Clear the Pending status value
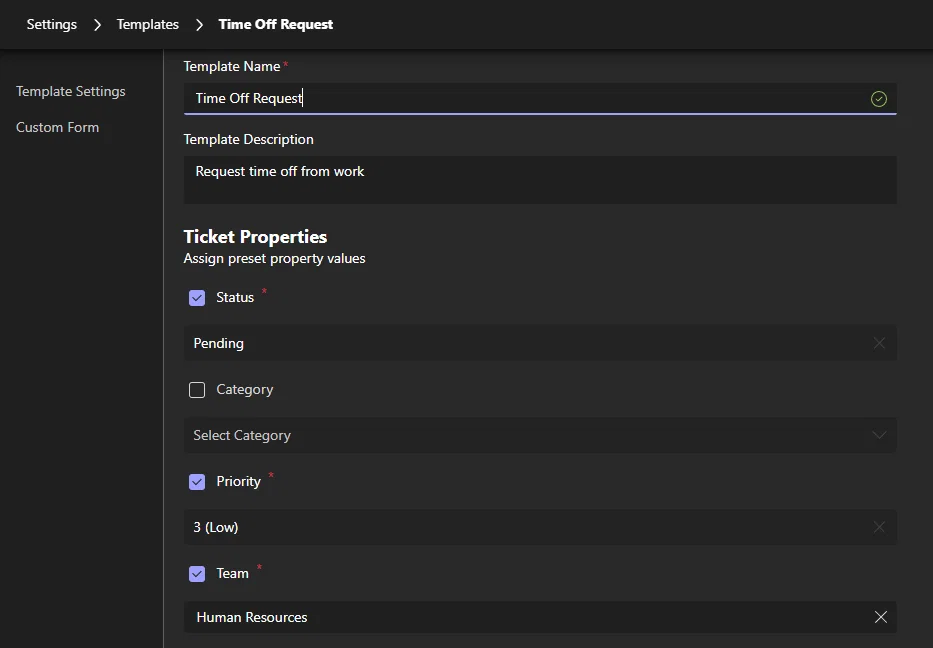The height and width of the screenshot is (648, 933). 879,343
